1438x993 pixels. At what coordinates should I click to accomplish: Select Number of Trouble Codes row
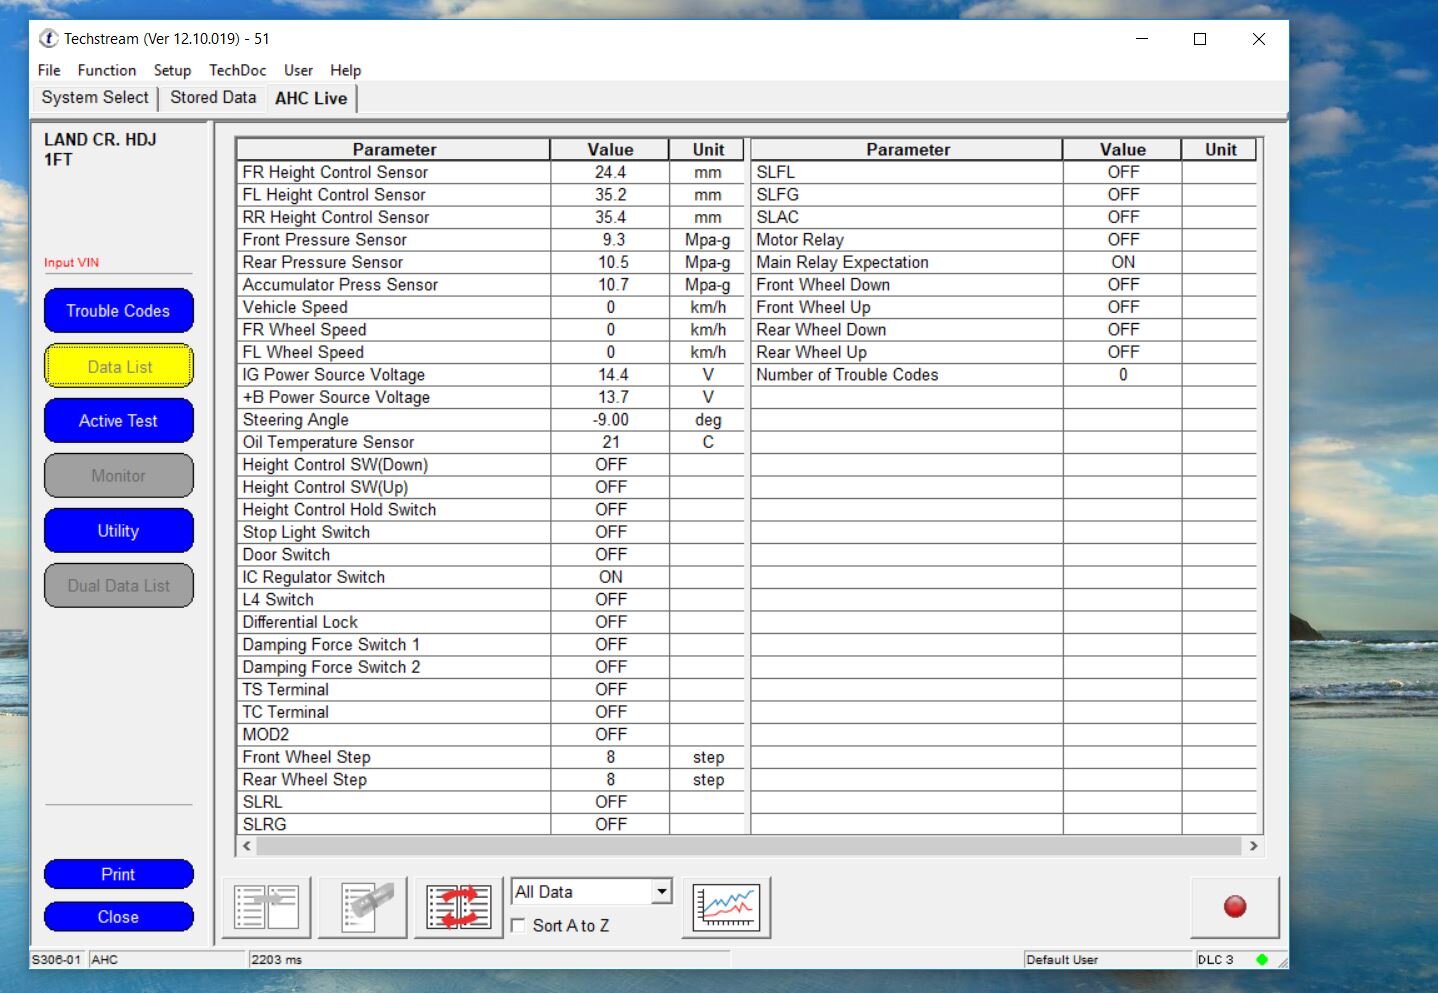pos(1004,375)
